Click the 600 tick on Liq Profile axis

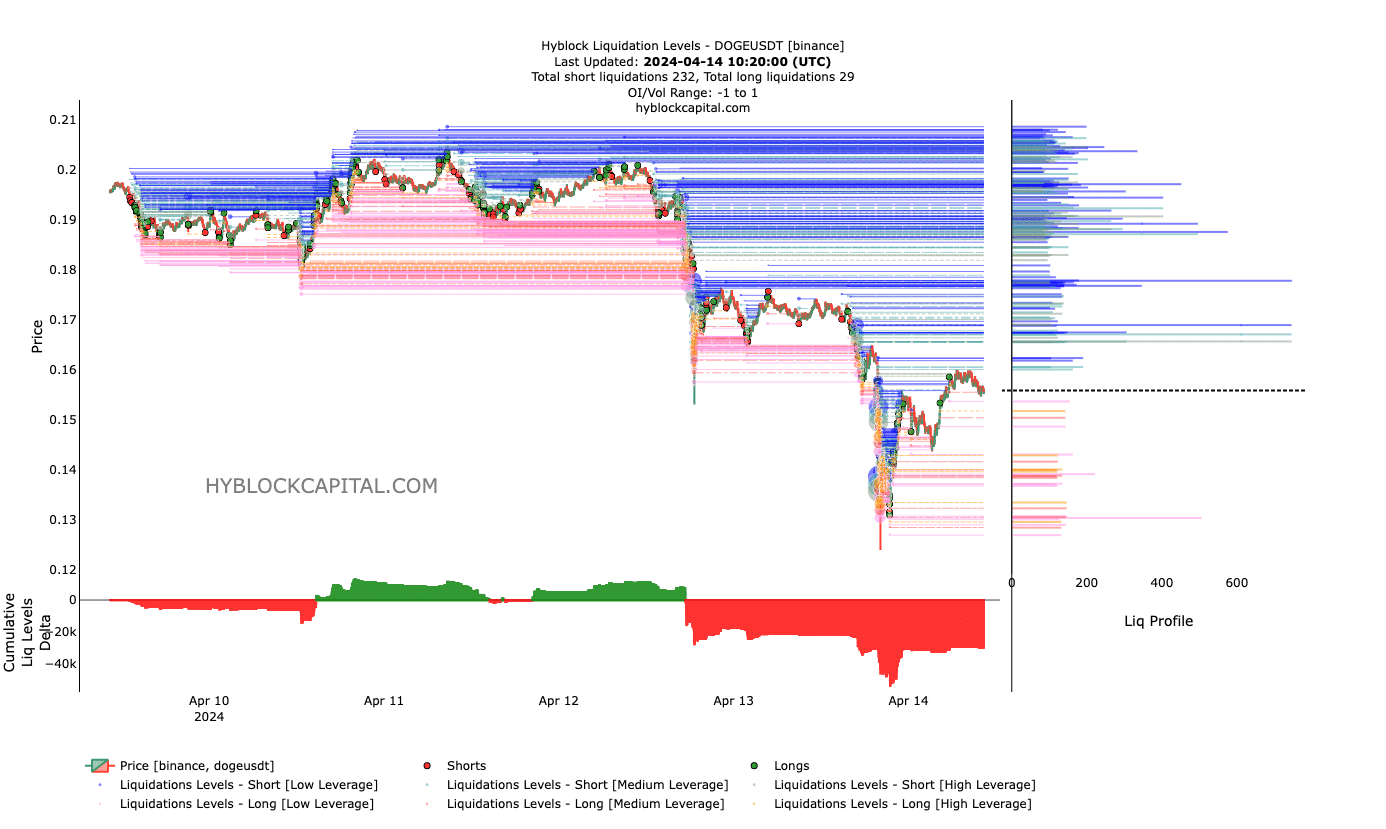[1237, 583]
